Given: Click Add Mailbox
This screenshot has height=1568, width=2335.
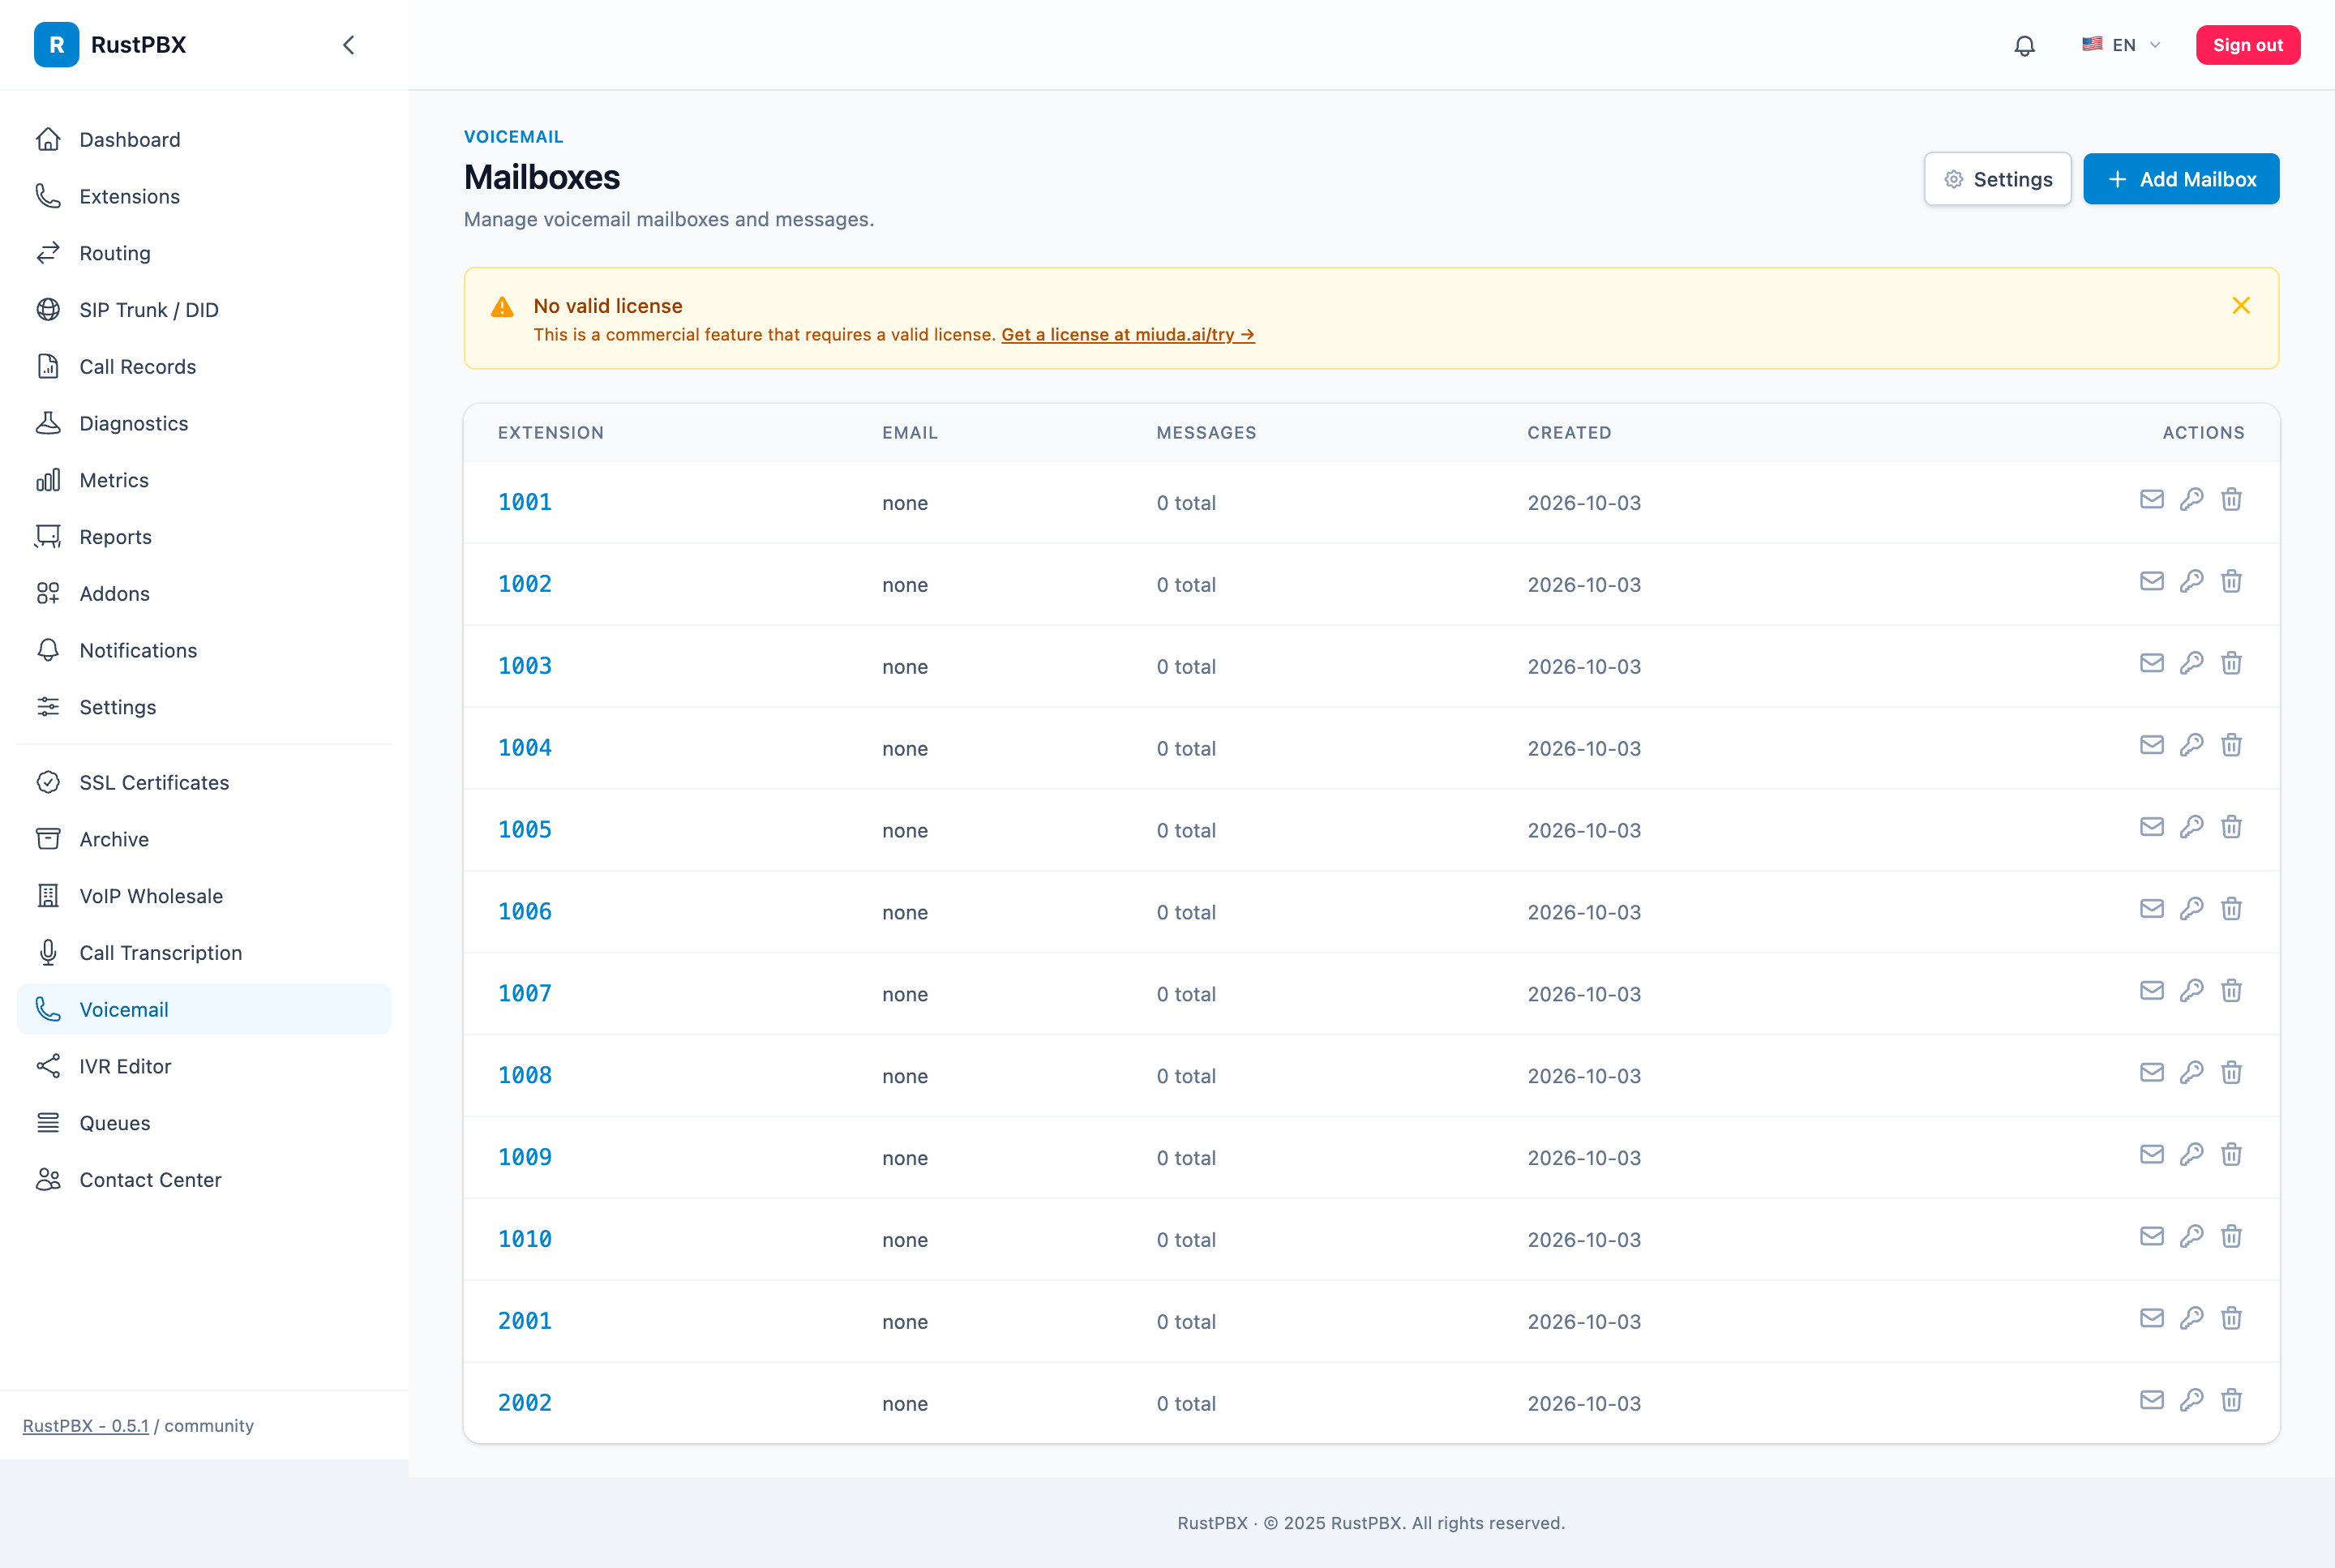Looking at the screenshot, I should [x=2180, y=179].
